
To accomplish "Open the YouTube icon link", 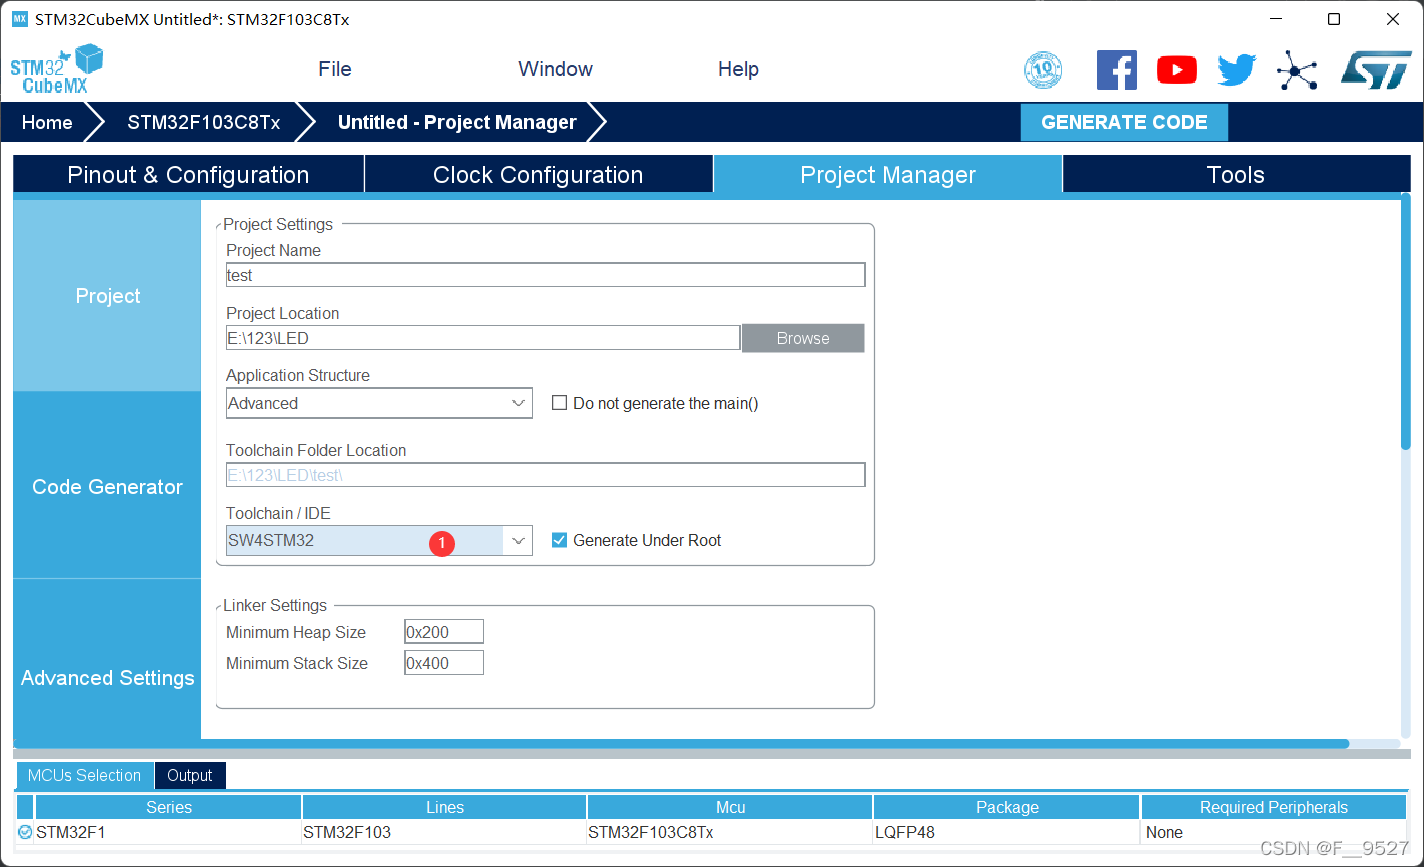I will point(1177,70).
